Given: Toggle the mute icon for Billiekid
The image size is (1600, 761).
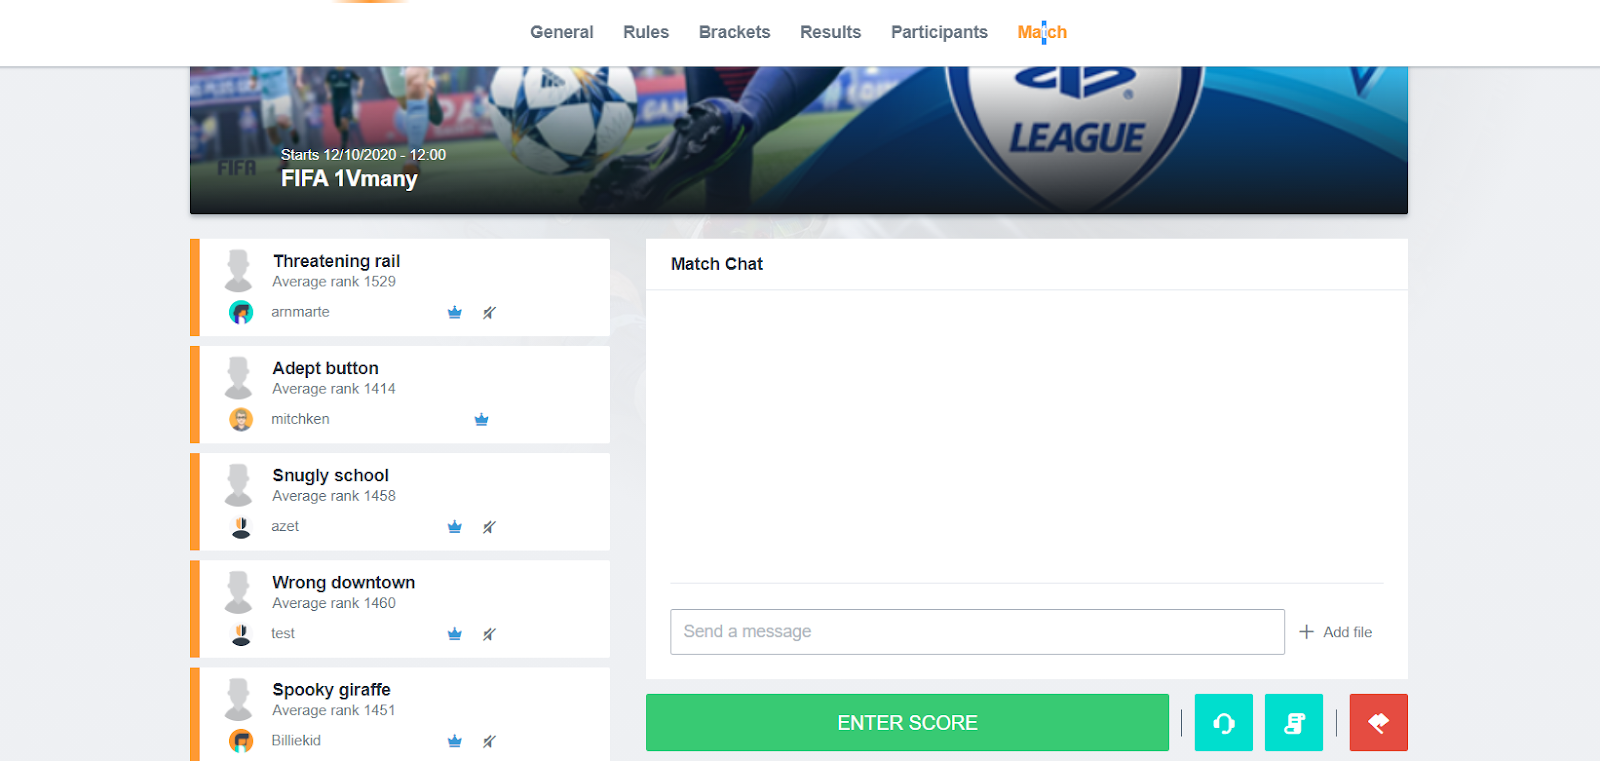Looking at the screenshot, I should [x=489, y=741].
